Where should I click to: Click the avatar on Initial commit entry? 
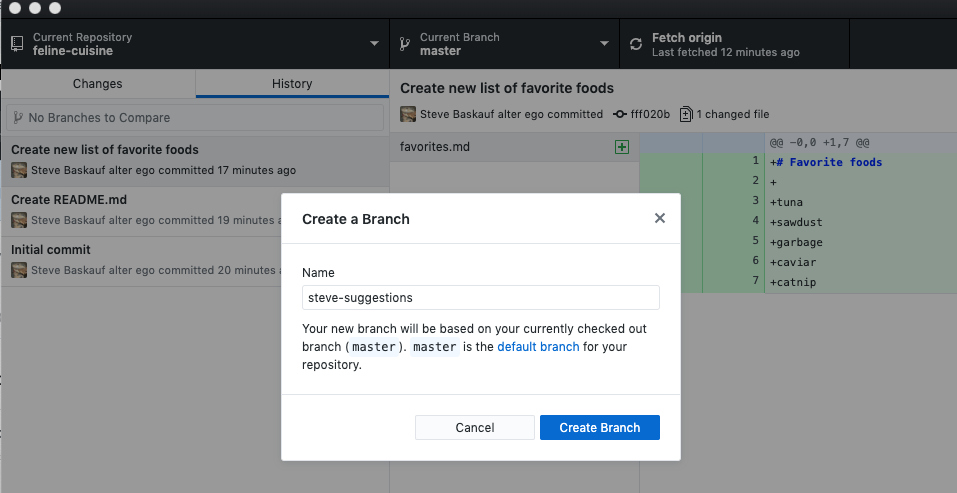[x=19, y=270]
